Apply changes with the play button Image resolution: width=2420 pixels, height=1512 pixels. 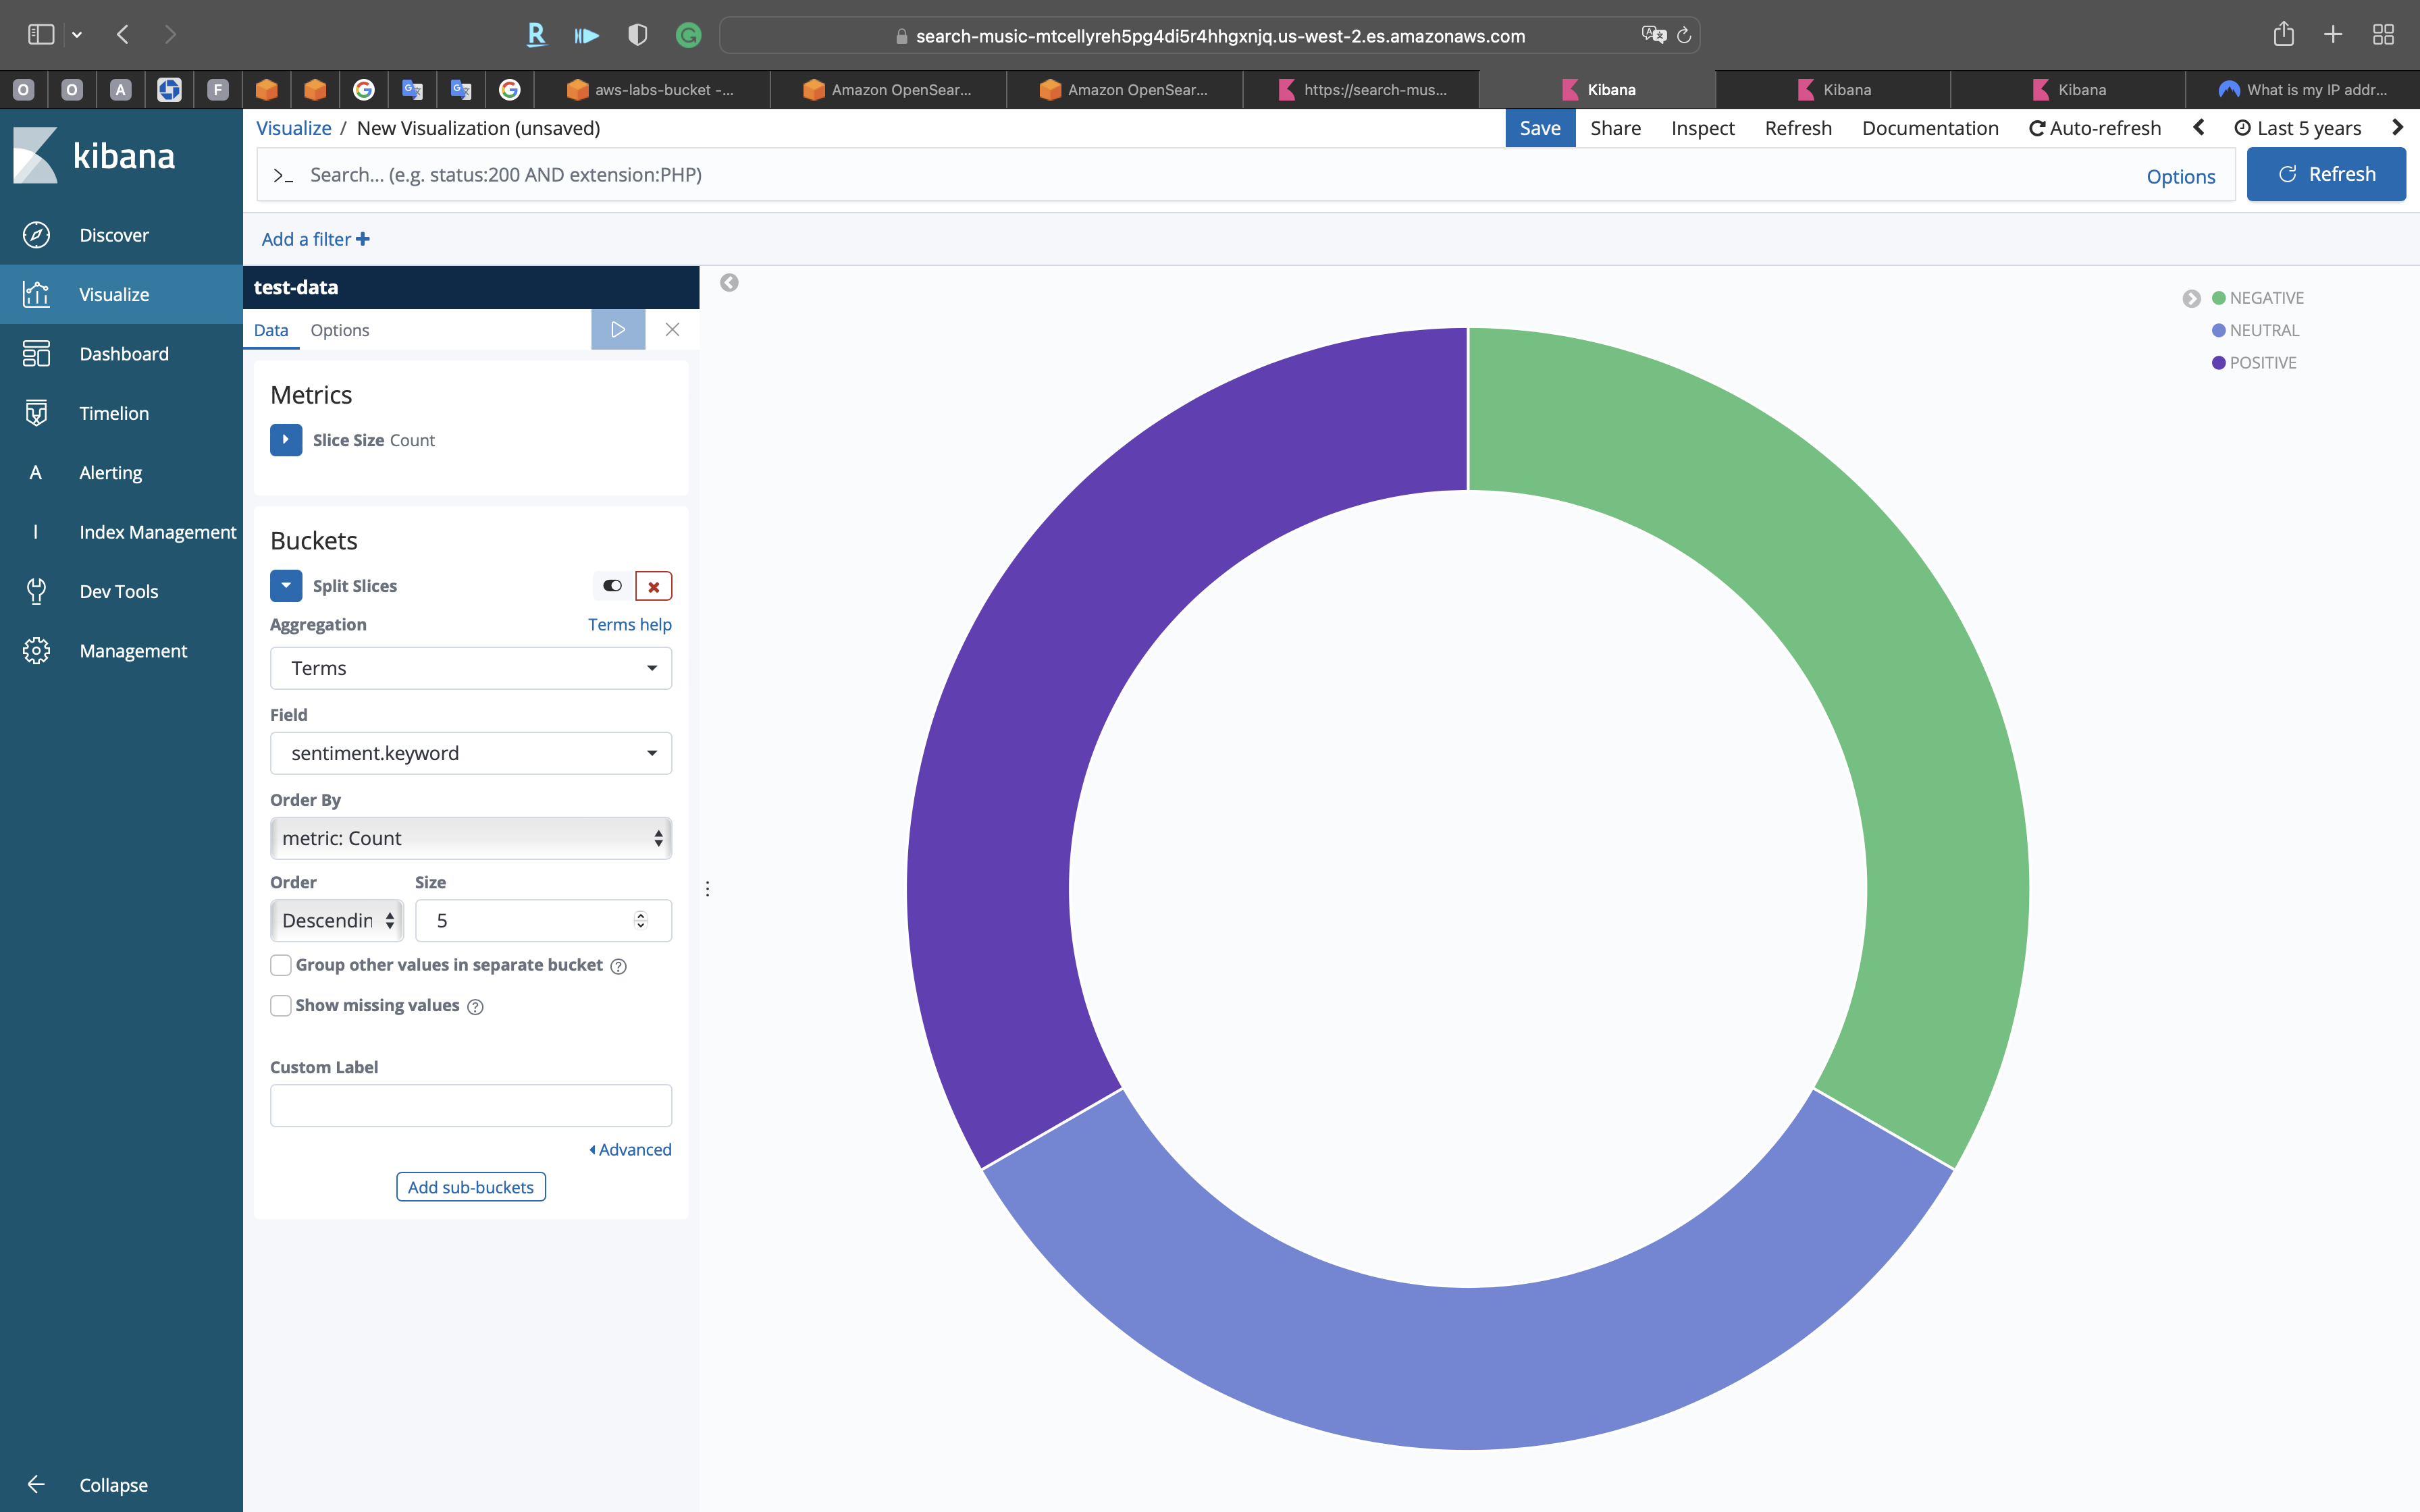tap(618, 330)
